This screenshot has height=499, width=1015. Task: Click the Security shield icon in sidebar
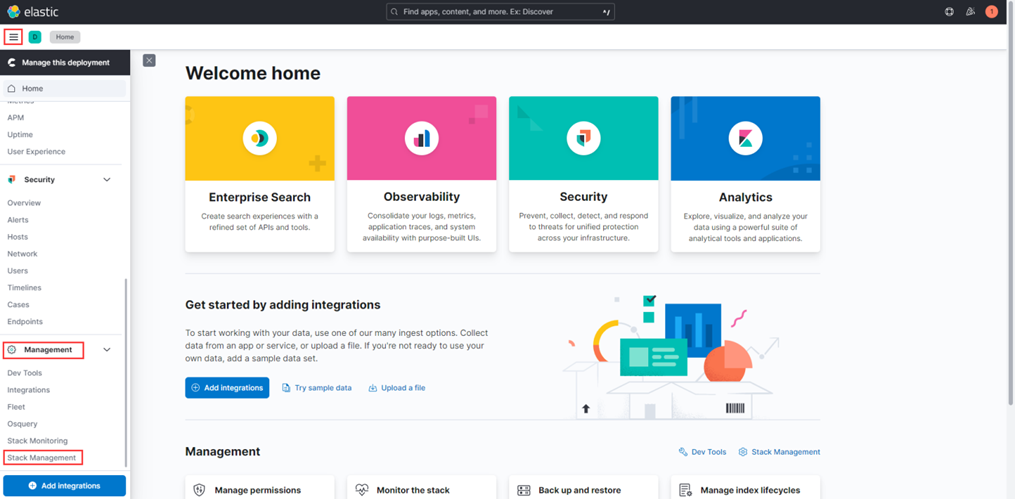click(12, 179)
